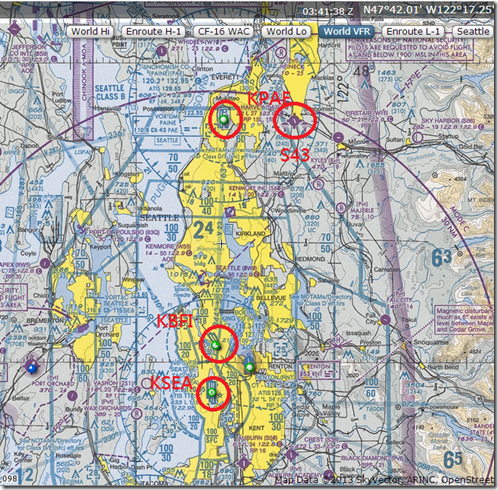
Task: Switch to the World Hi chart tab
Action: [90, 32]
